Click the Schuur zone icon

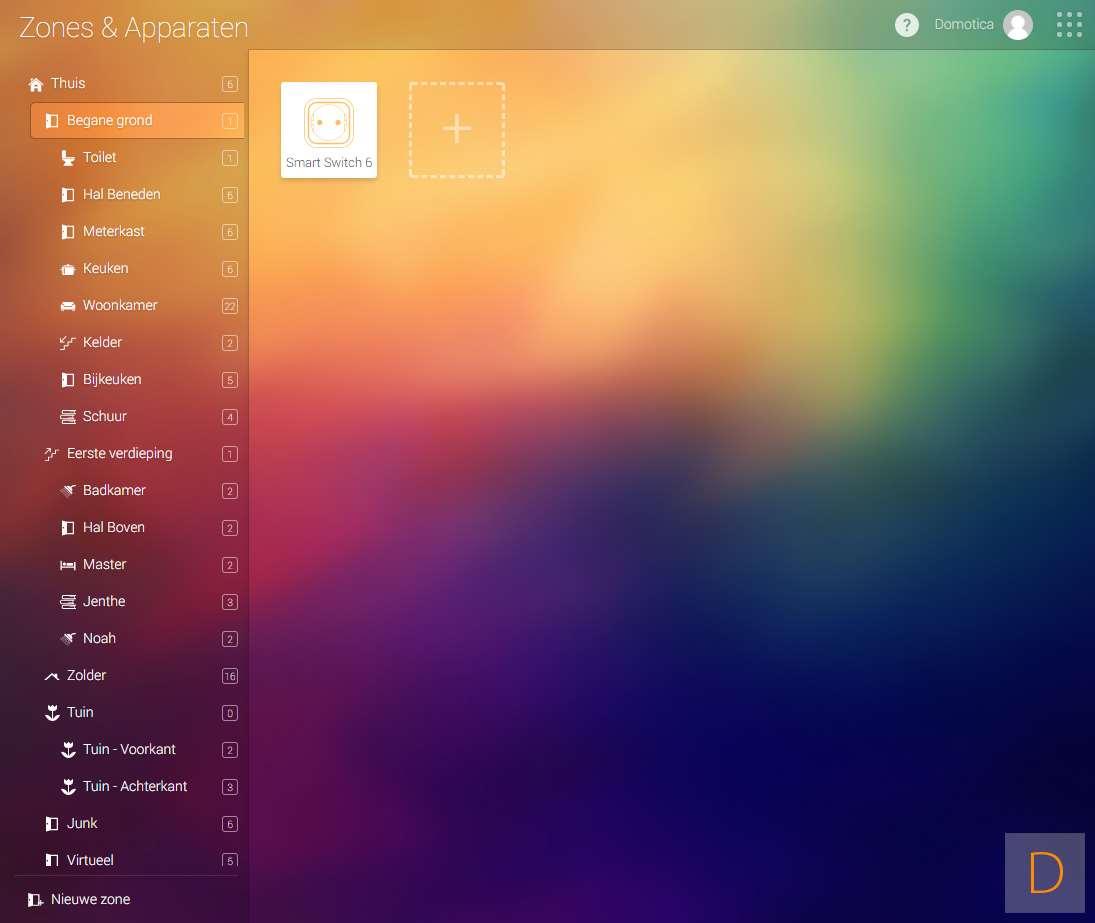(68, 417)
